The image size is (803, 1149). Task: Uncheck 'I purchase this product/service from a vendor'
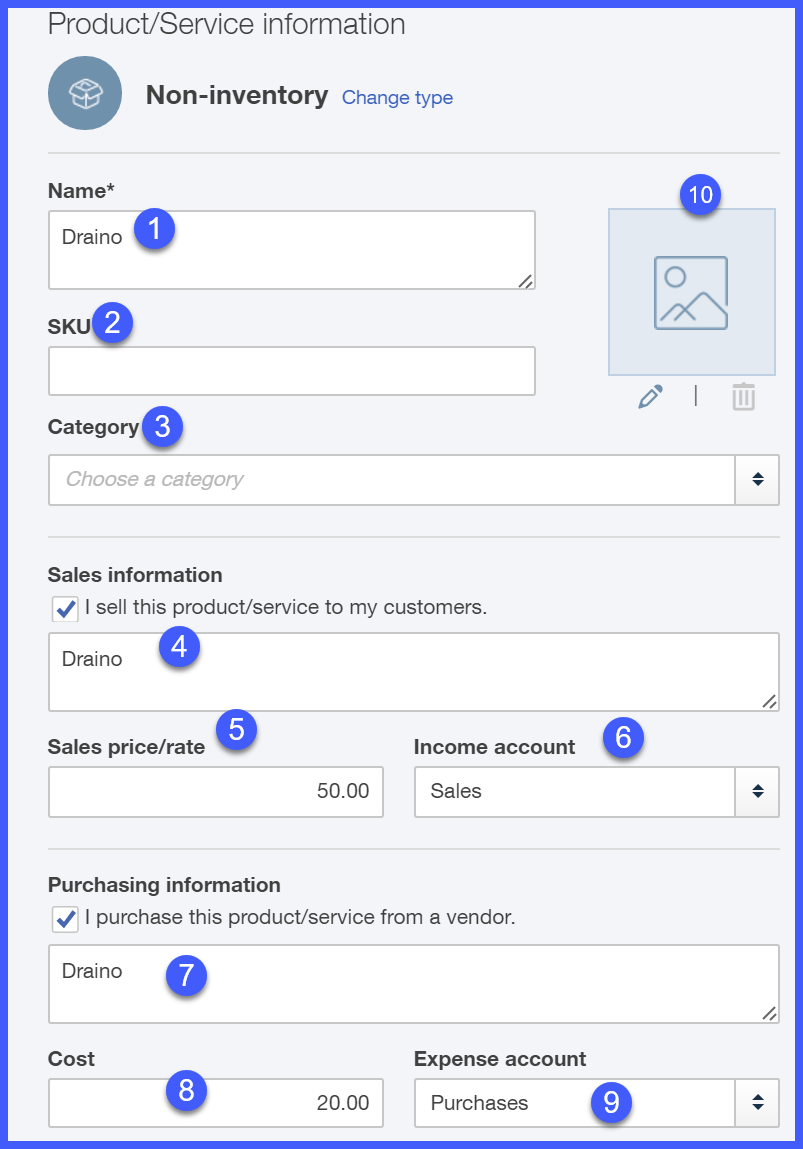(65, 919)
